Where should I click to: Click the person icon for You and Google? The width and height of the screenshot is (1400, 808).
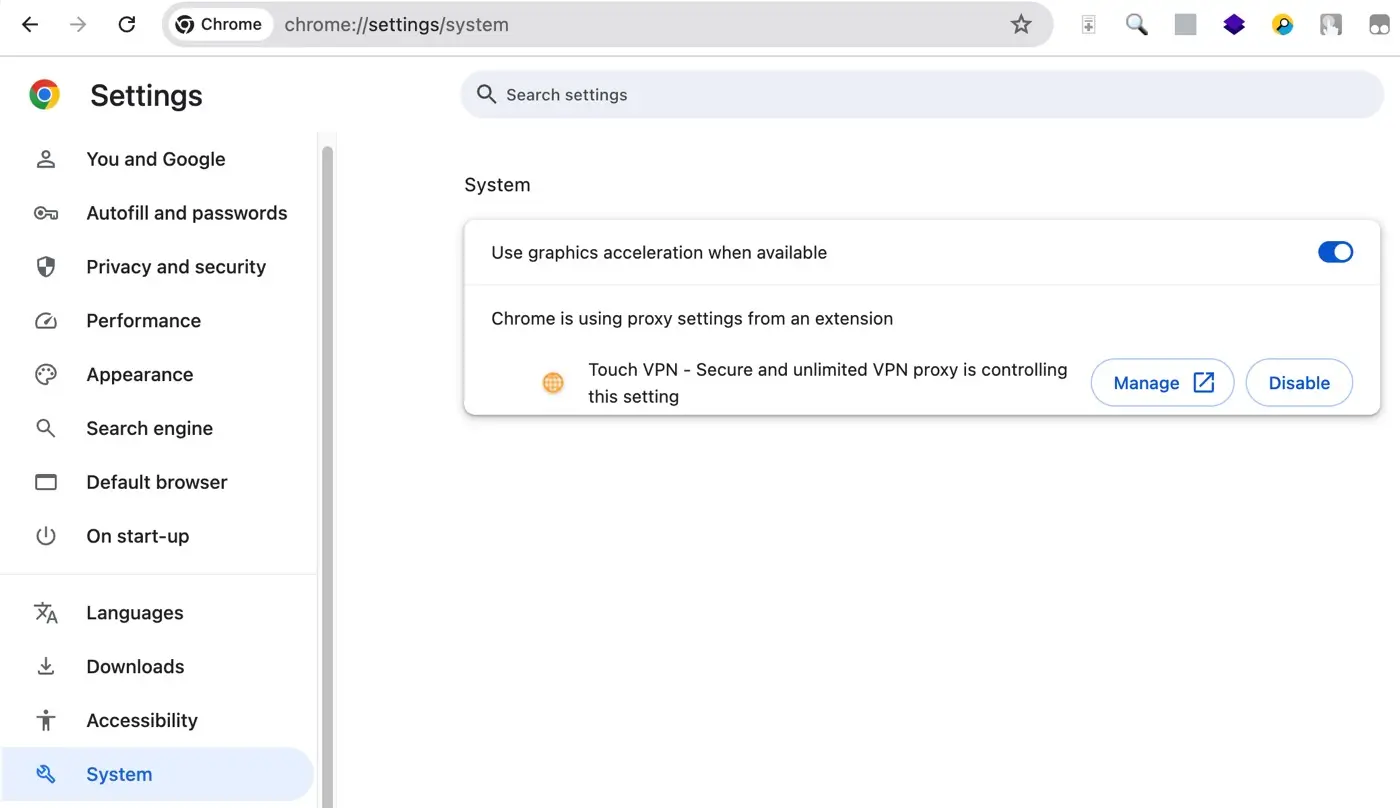pos(46,159)
